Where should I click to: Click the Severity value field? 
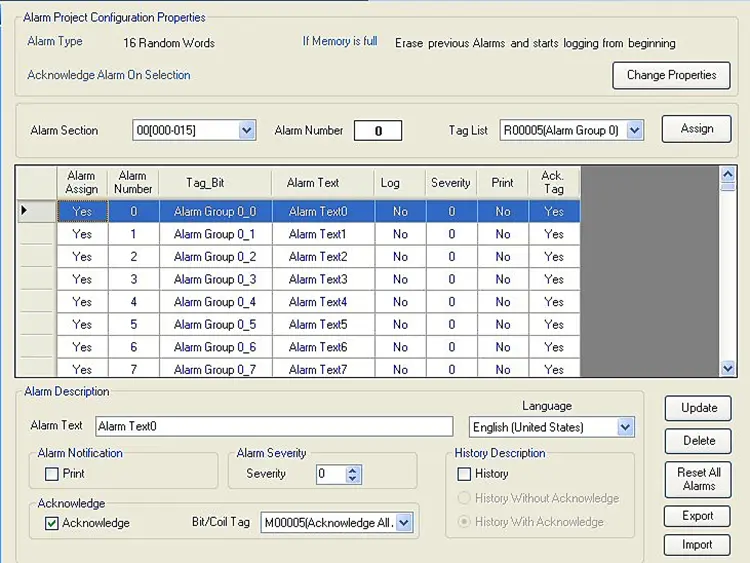pyautogui.click(x=331, y=474)
